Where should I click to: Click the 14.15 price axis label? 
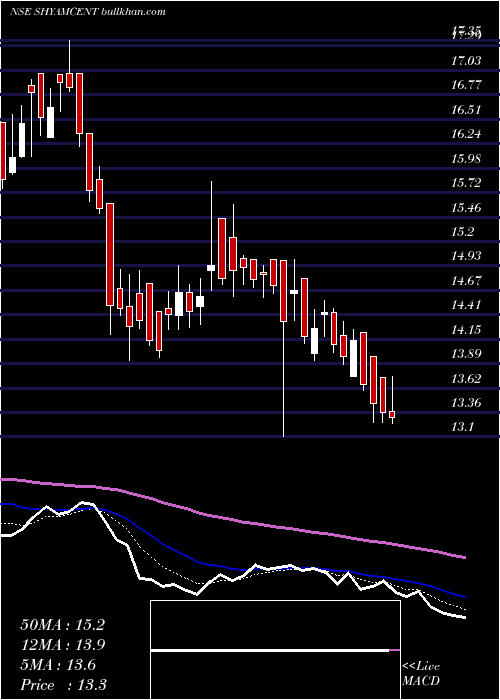point(466,330)
